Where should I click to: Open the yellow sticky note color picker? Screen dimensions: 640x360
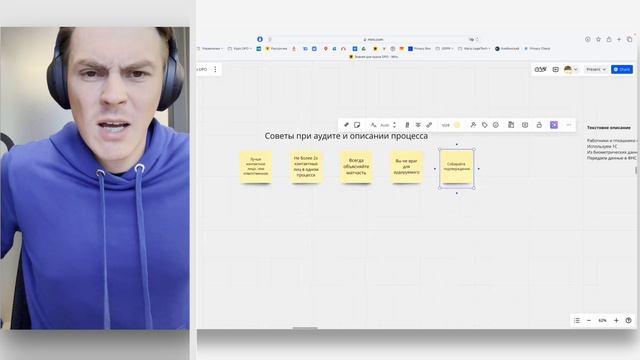pyautogui.click(x=457, y=125)
